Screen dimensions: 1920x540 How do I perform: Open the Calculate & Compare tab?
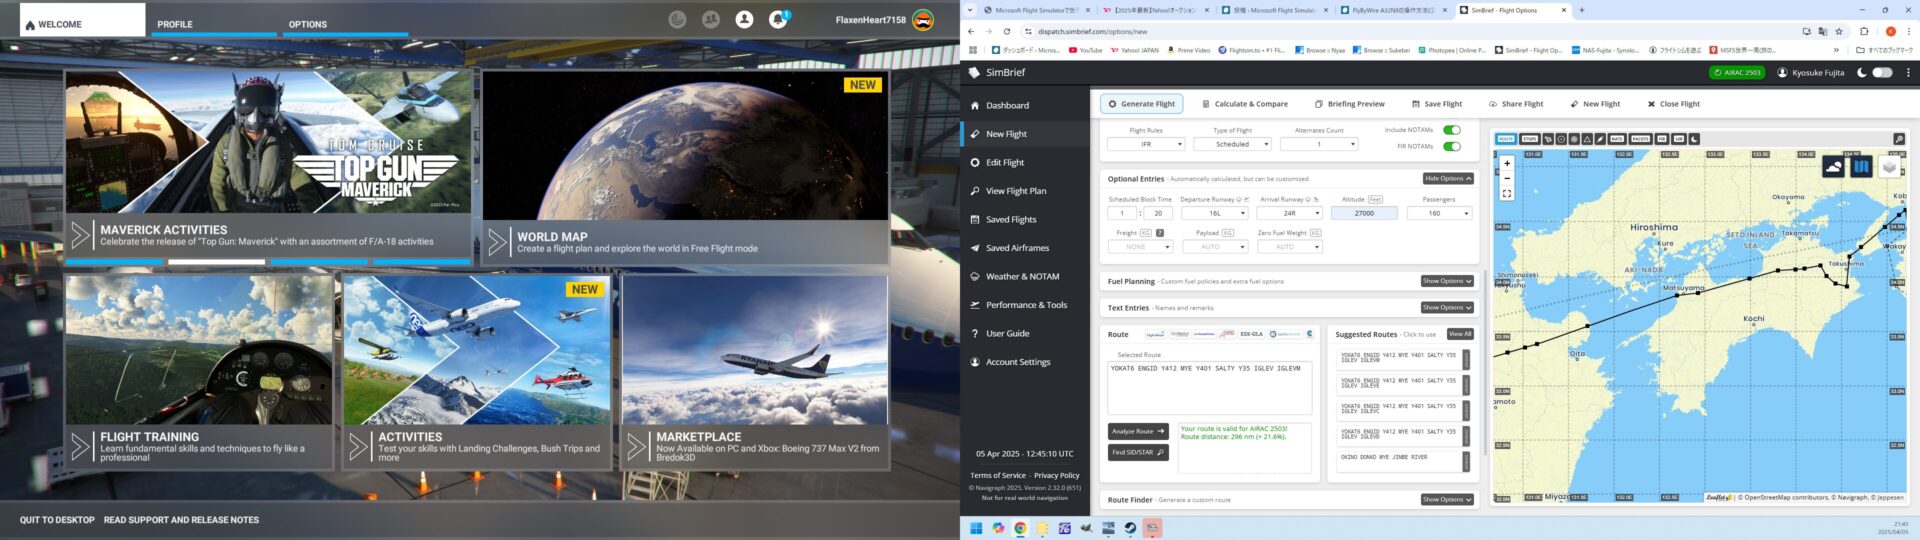pos(1245,104)
